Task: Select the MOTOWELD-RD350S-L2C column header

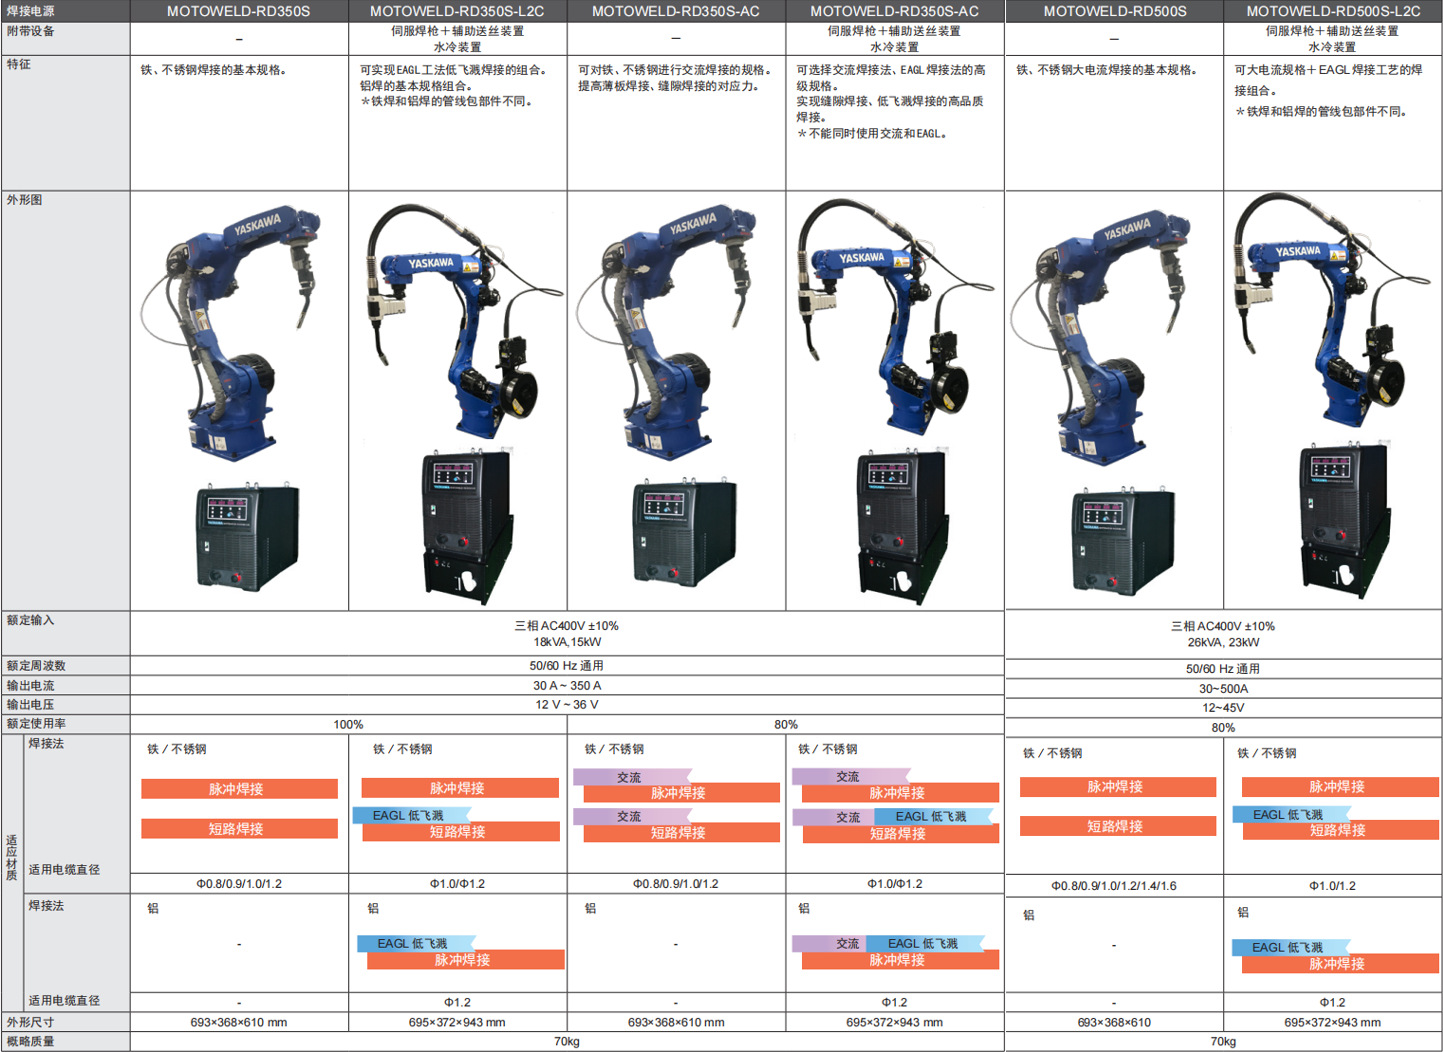Action: coord(457,11)
